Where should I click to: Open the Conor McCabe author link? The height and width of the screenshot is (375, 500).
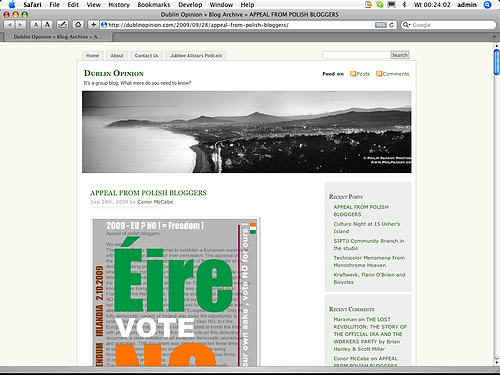tap(155, 202)
